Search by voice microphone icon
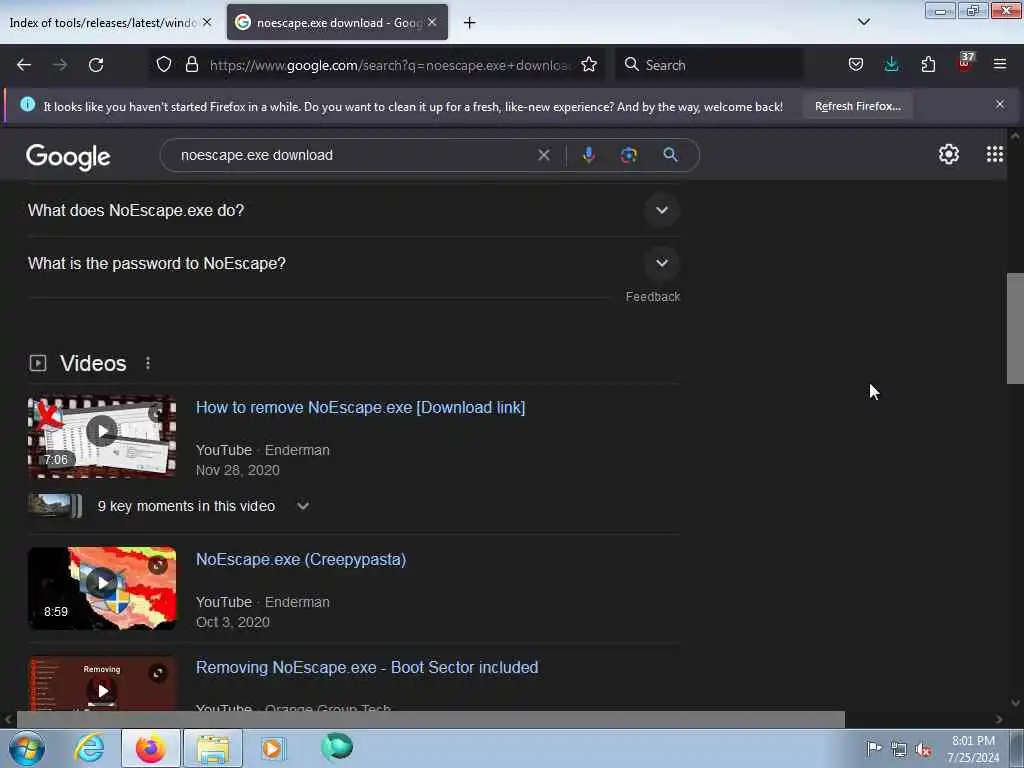1024x768 pixels. (588, 155)
